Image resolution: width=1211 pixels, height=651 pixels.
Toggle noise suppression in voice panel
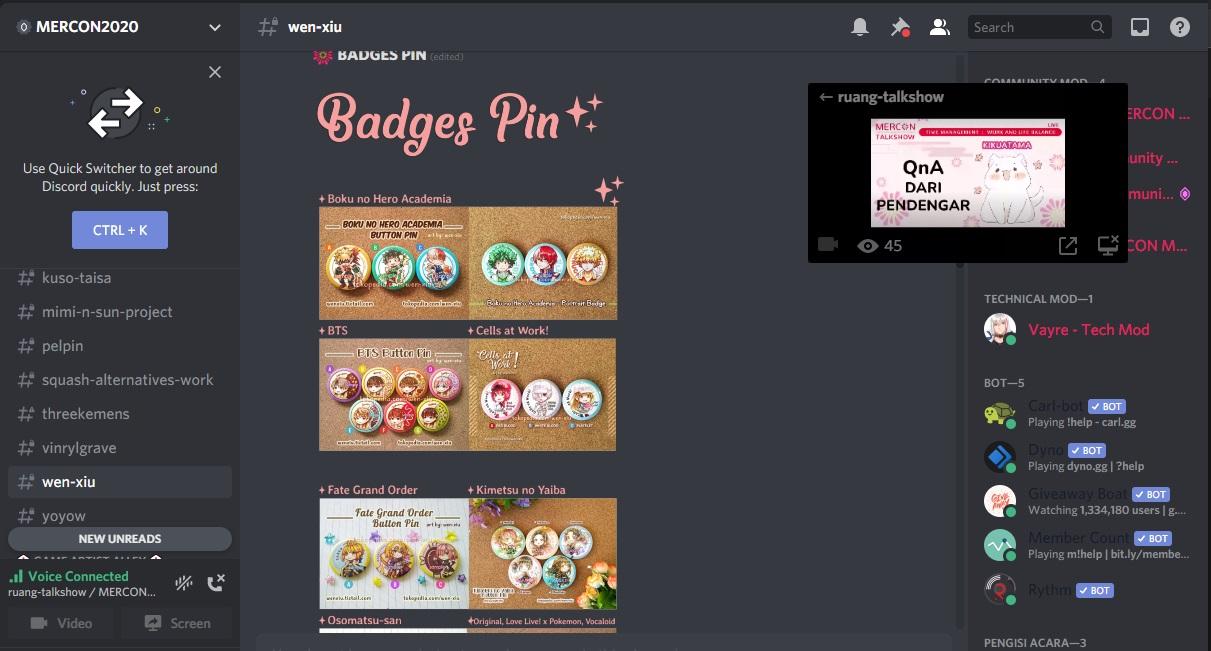pyautogui.click(x=183, y=583)
